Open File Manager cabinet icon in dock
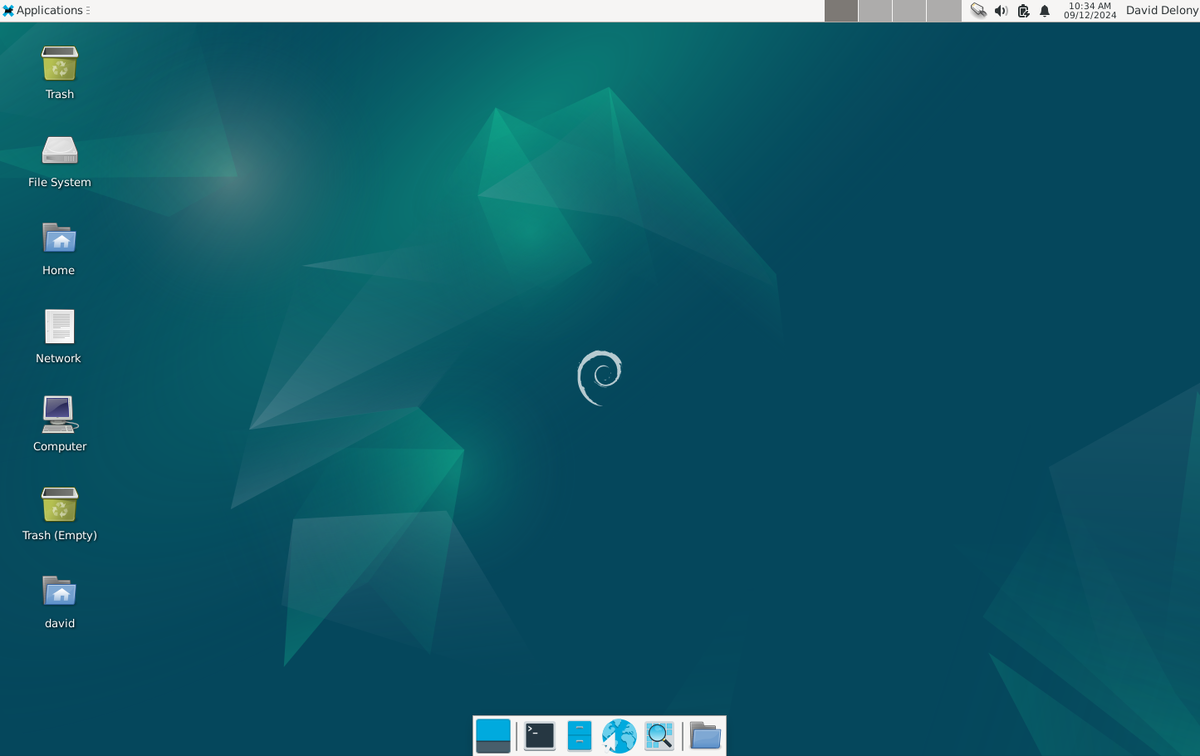The image size is (1200, 756). click(x=579, y=736)
